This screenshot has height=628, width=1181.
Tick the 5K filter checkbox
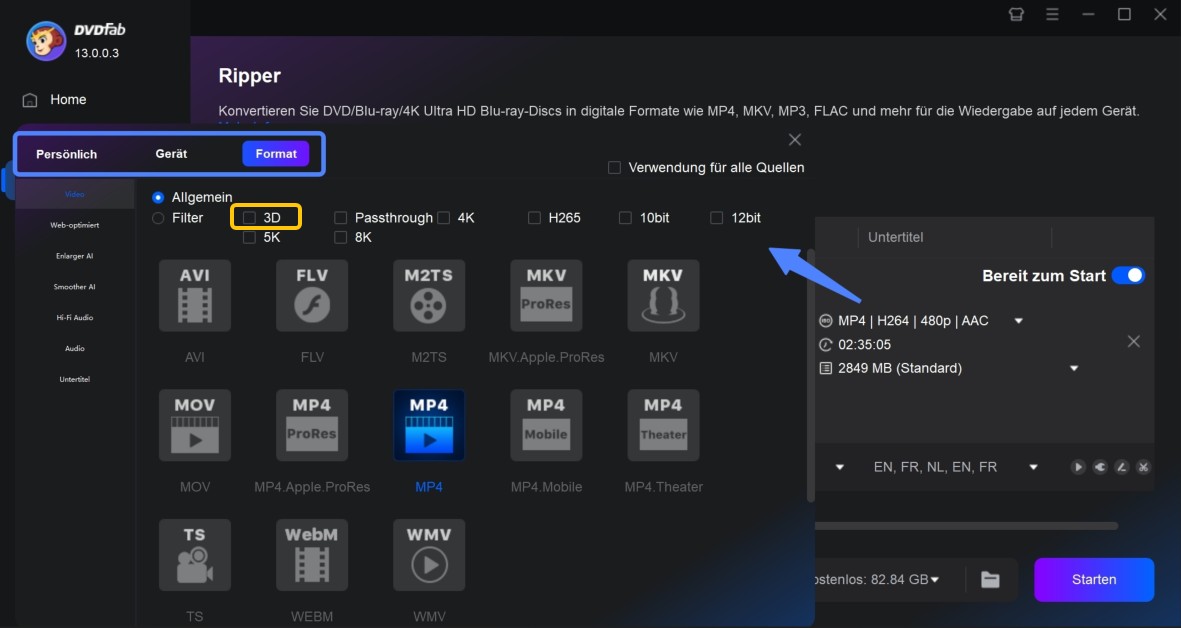point(249,238)
